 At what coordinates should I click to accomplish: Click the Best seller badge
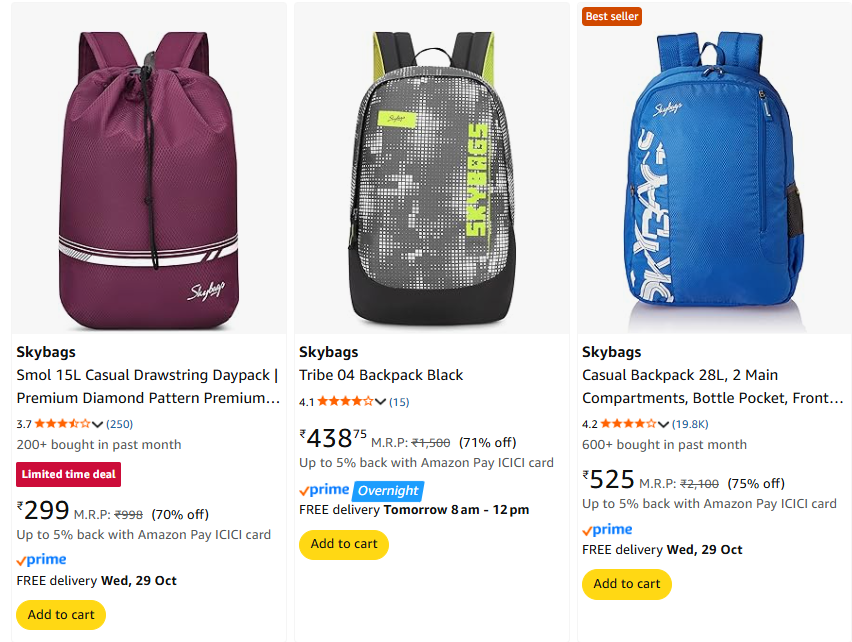(x=612, y=16)
